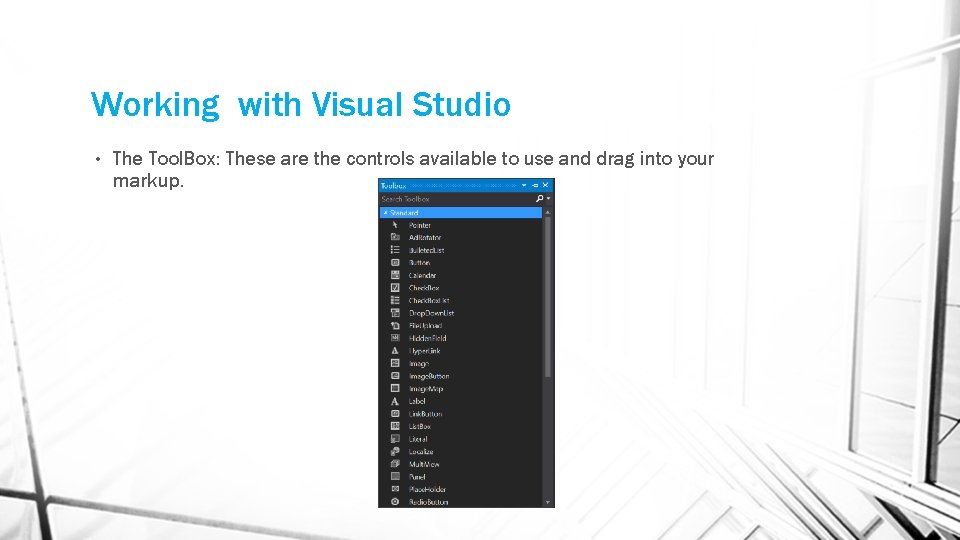
Task: Click the MultiView text in Toolbox
Action: click(424, 464)
